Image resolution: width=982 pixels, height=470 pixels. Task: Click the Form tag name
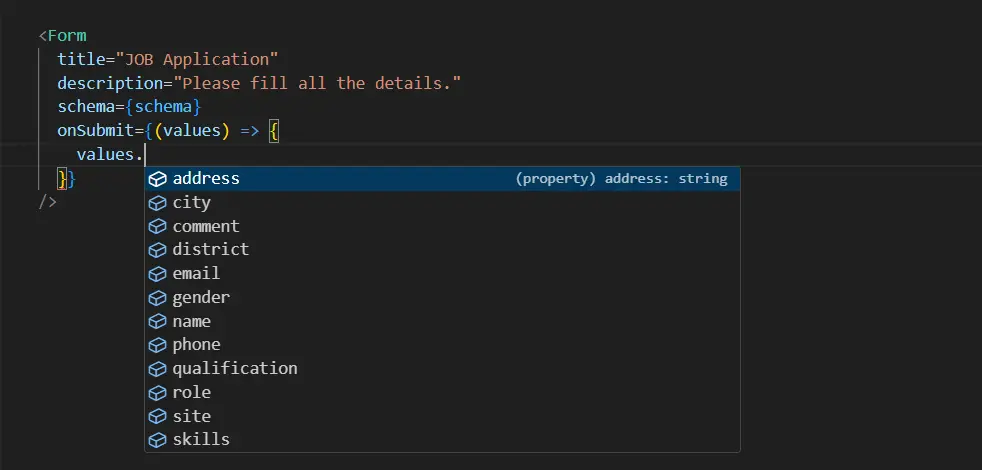(67, 36)
